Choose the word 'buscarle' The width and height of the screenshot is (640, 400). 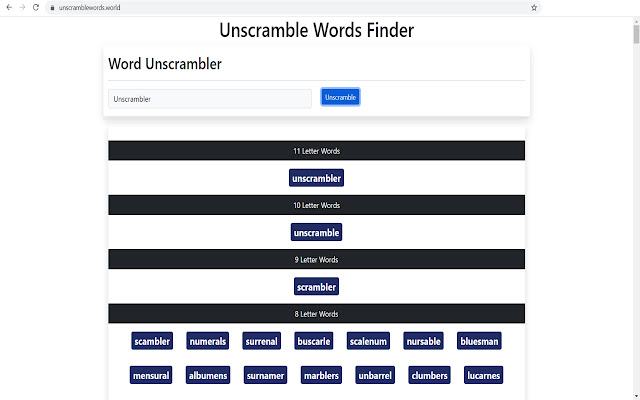313,341
